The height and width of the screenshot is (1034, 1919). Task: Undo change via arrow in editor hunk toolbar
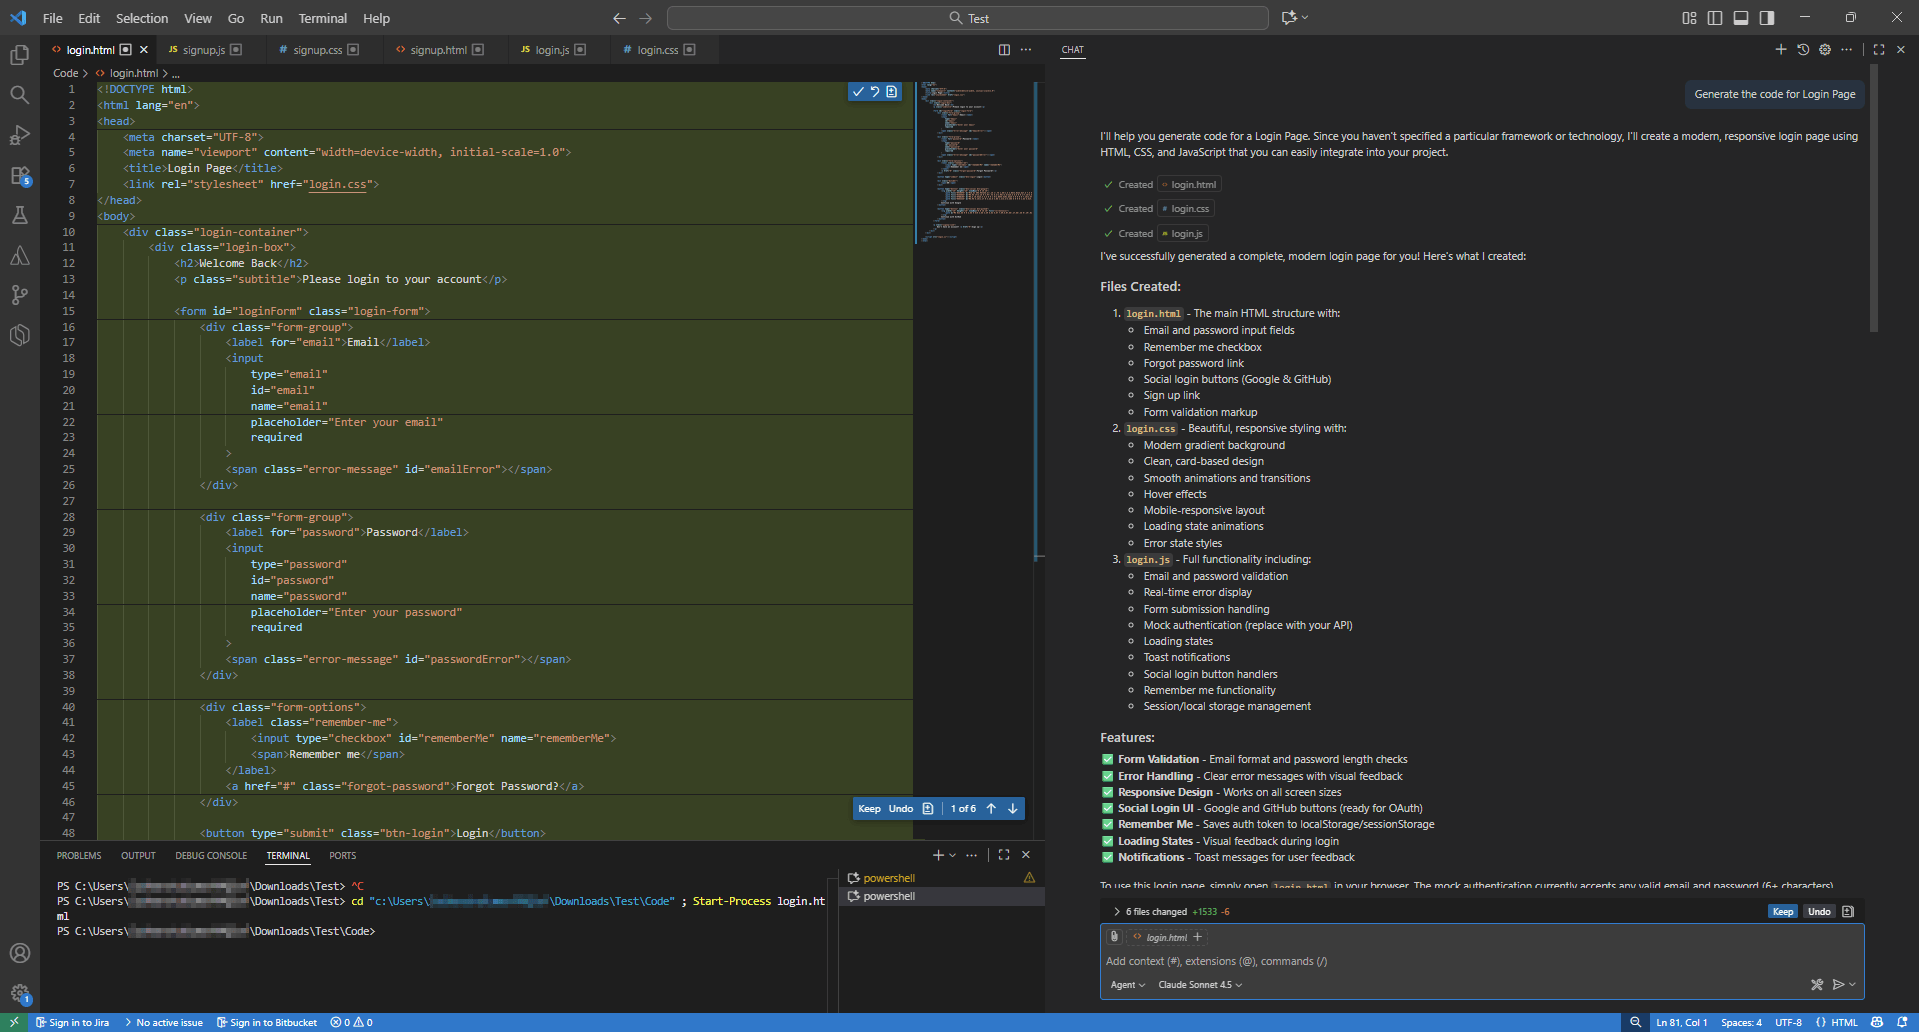pyautogui.click(x=874, y=92)
